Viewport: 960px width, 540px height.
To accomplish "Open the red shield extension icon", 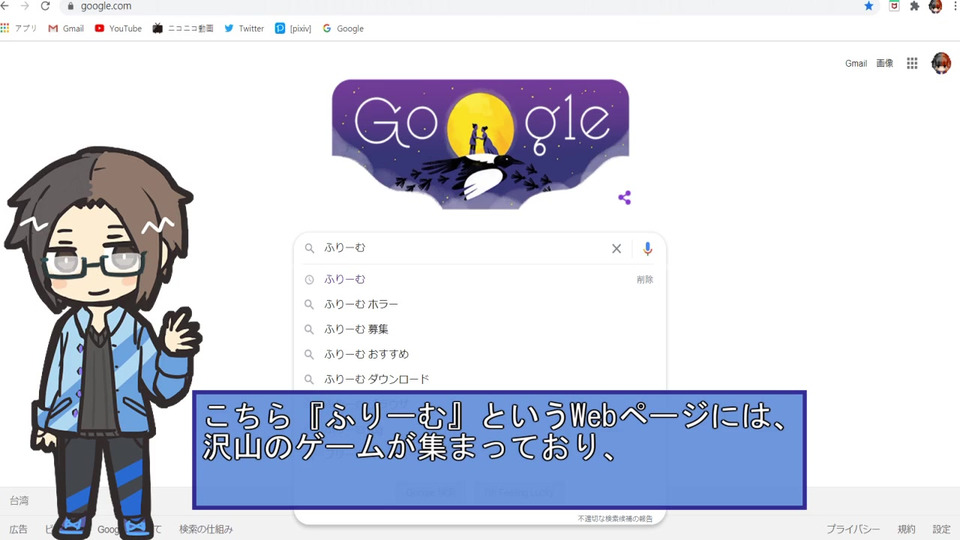I will pyautogui.click(x=894, y=6).
